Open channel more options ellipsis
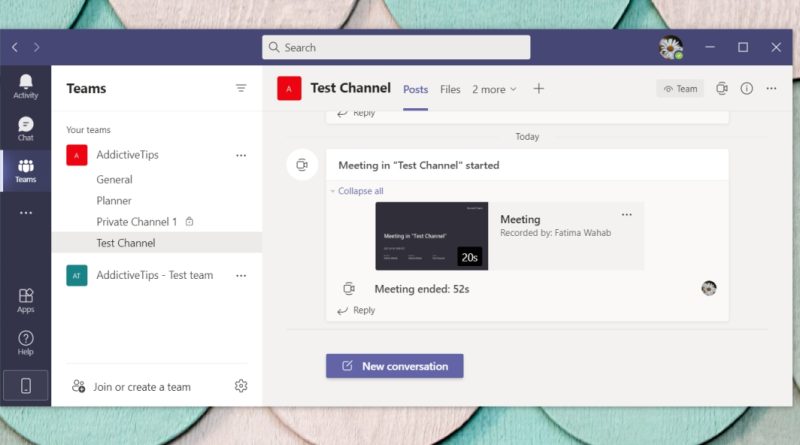Screen dimensions: 800x445 771,89
